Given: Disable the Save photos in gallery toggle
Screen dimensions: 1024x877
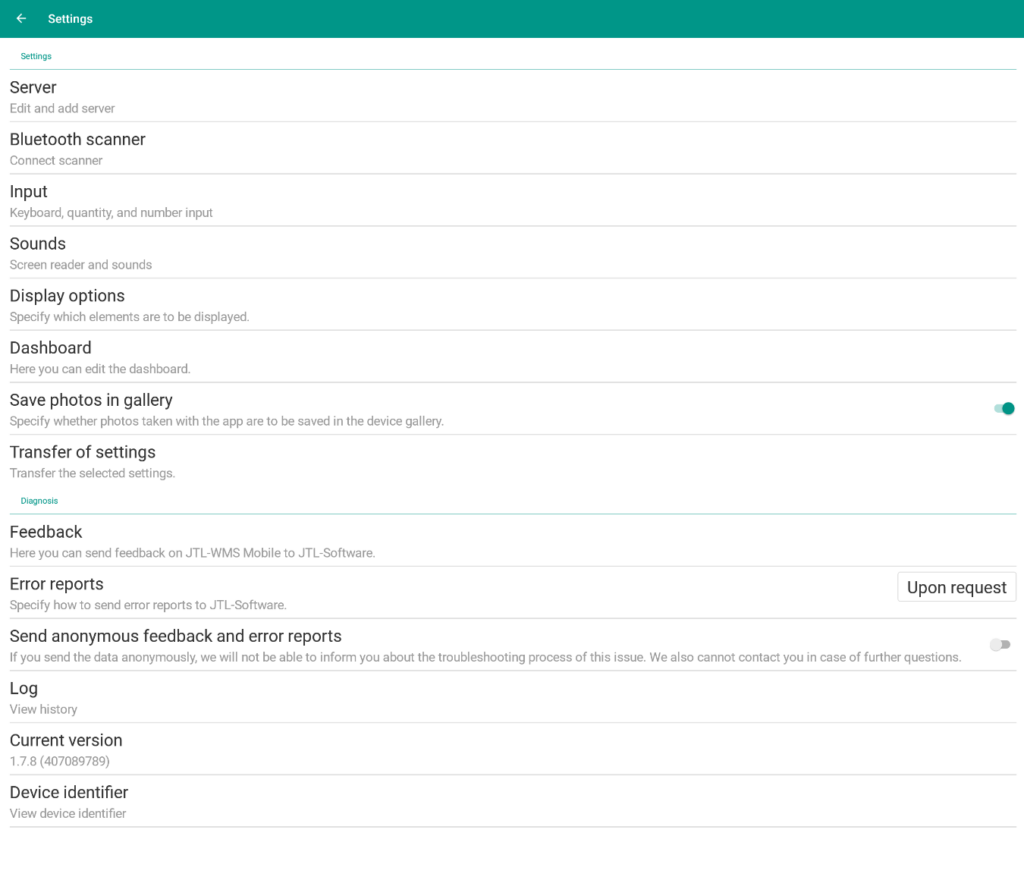Looking at the screenshot, I should [1003, 408].
